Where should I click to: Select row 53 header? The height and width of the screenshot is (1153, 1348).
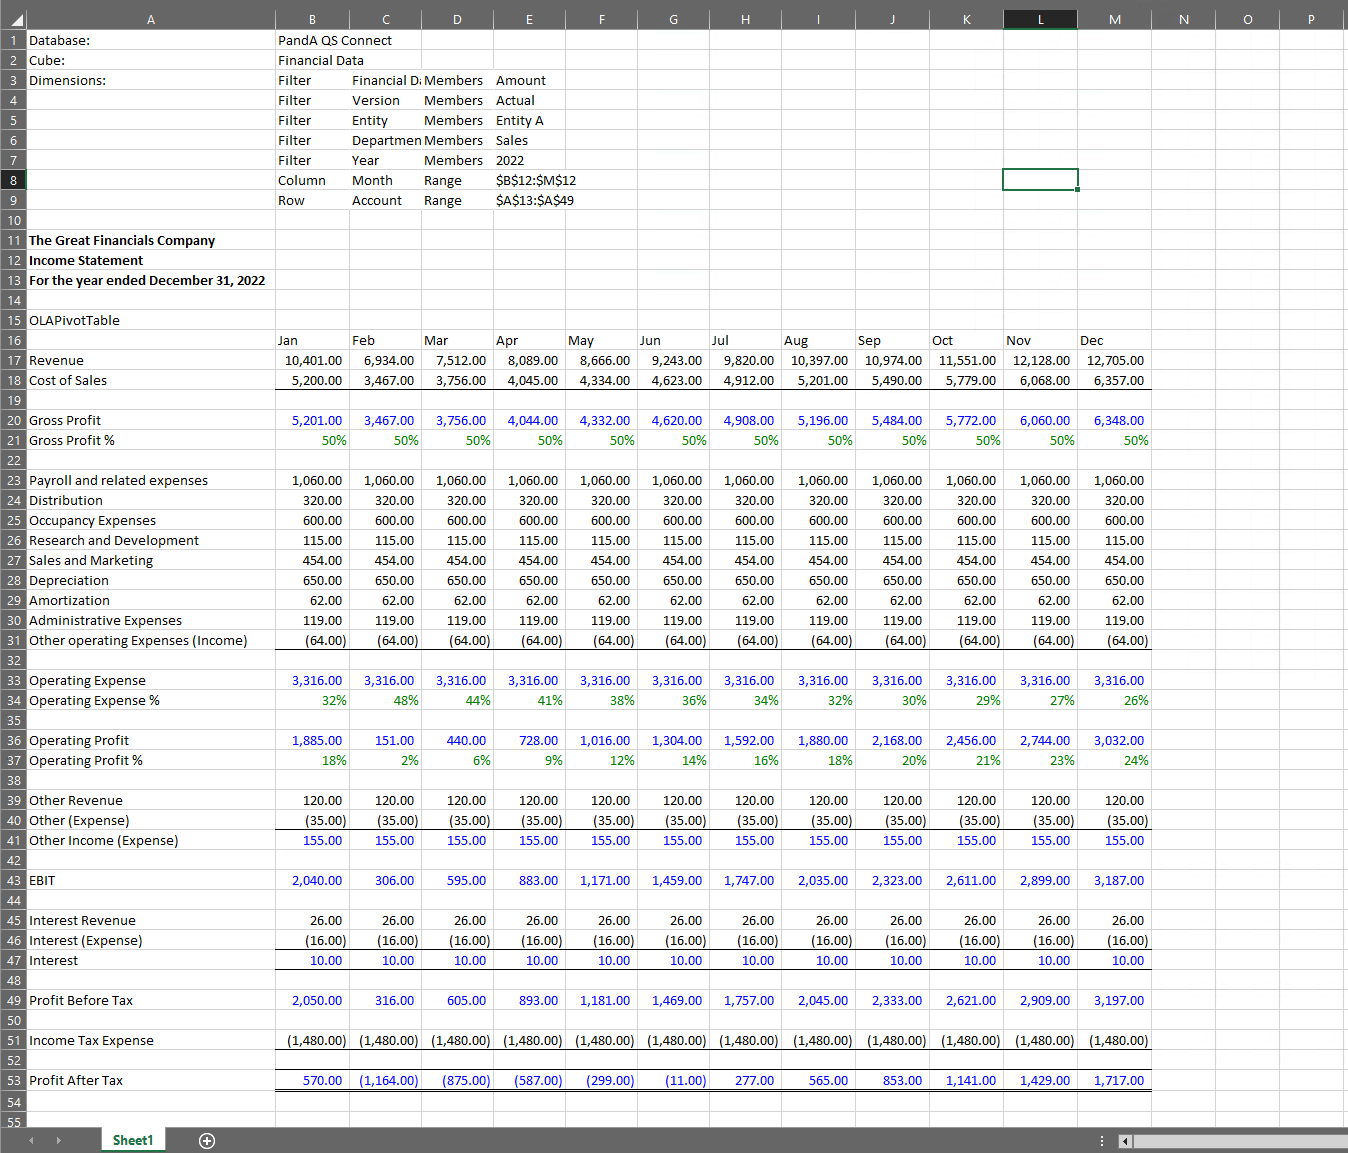(x=13, y=1080)
